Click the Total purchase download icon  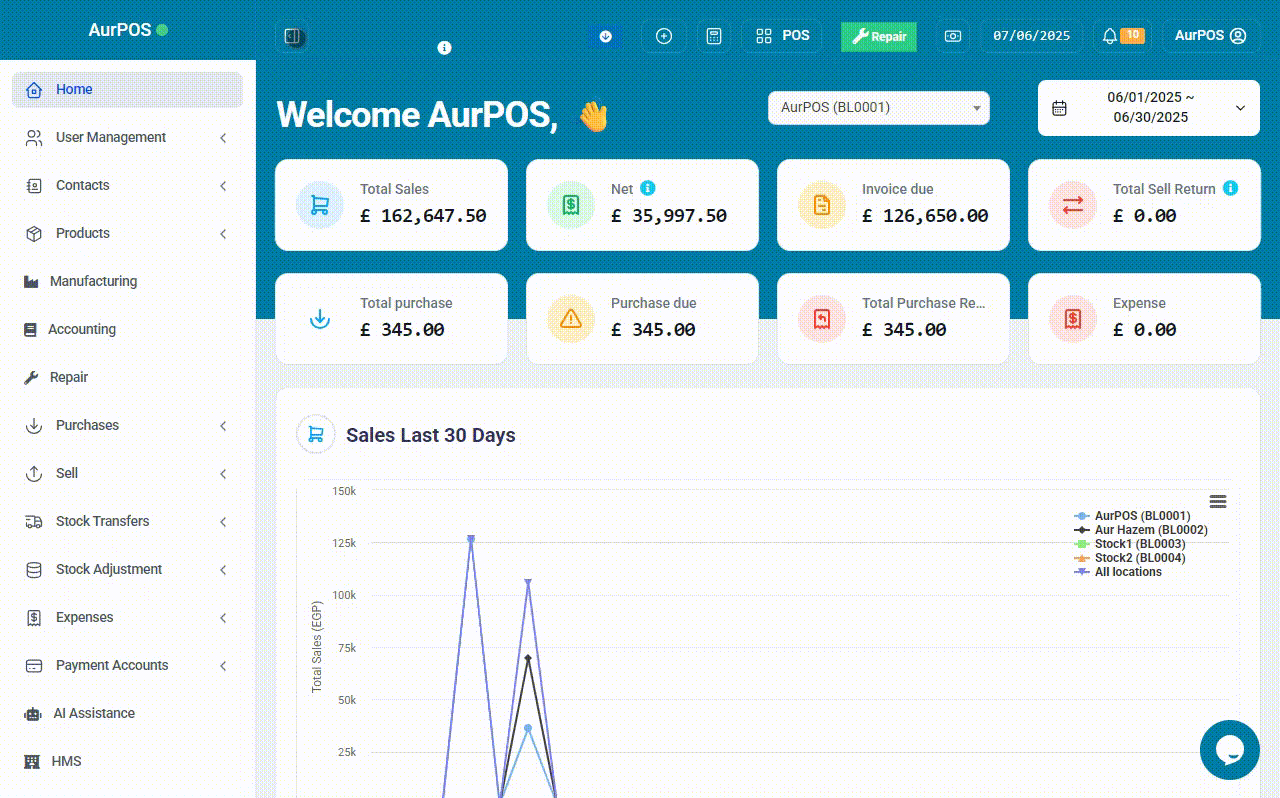tap(320, 319)
